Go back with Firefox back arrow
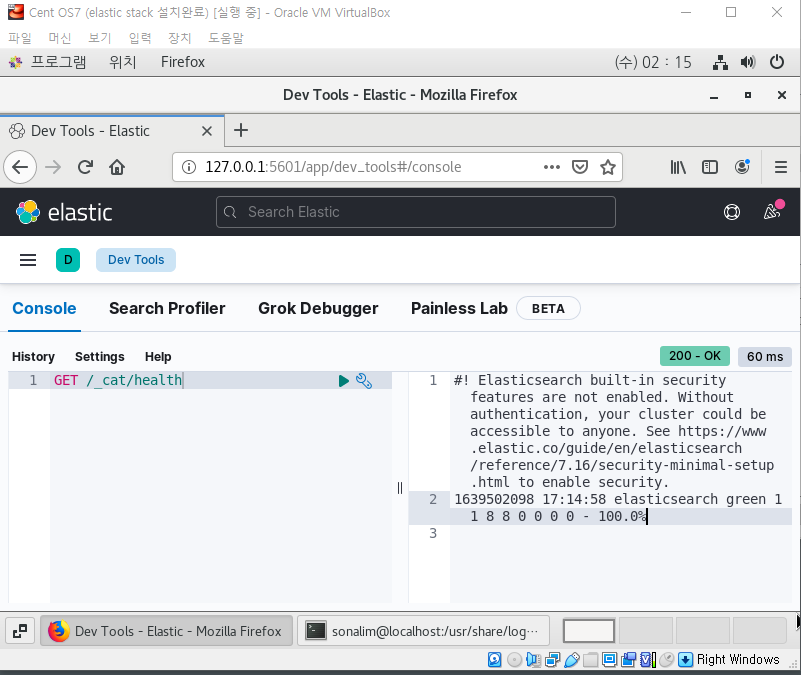Viewport: 801px width, 675px height. (20, 167)
